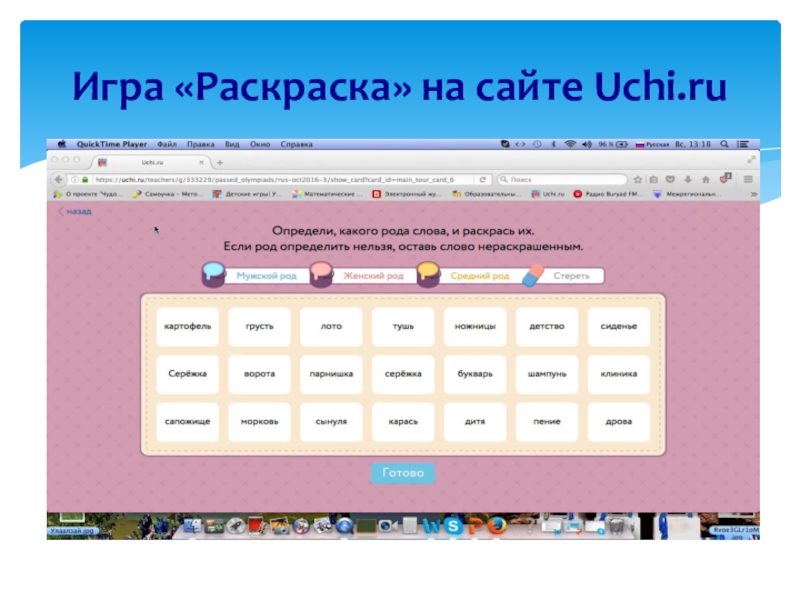Screen dimensions: 800x600
Task: Click the word card сиденье
Action: tap(619, 326)
